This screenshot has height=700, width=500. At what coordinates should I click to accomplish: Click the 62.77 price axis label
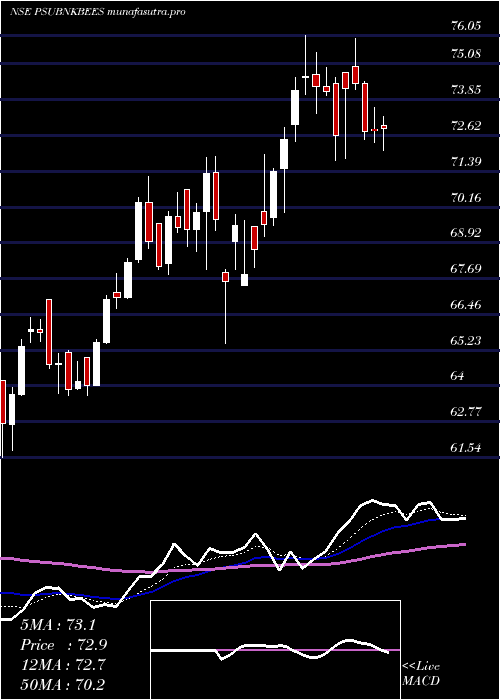[x=466, y=412]
